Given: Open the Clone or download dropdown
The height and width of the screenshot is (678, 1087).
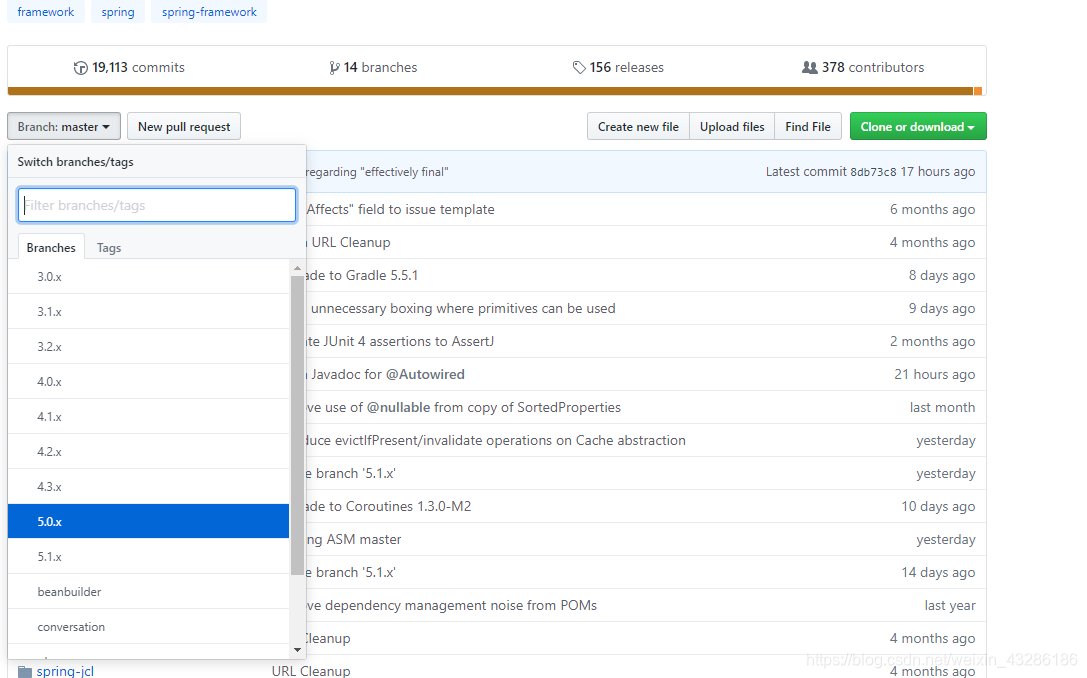Looking at the screenshot, I should tap(918, 127).
